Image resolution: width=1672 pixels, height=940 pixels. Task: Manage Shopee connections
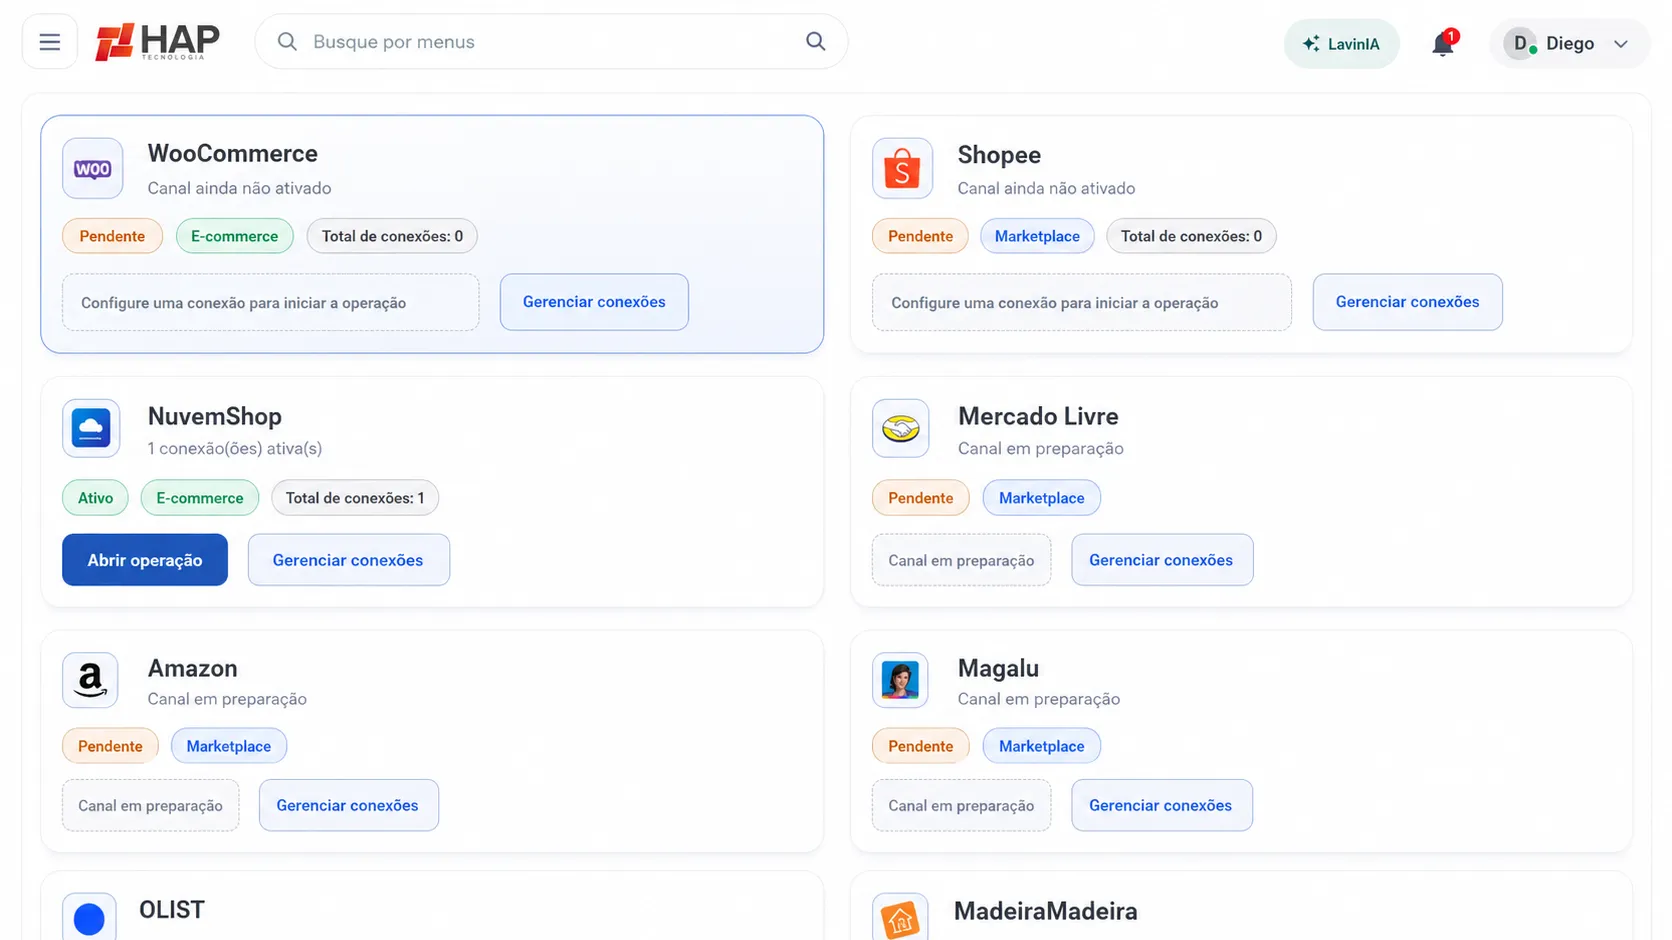pyautogui.click(x=1407, y=302)
